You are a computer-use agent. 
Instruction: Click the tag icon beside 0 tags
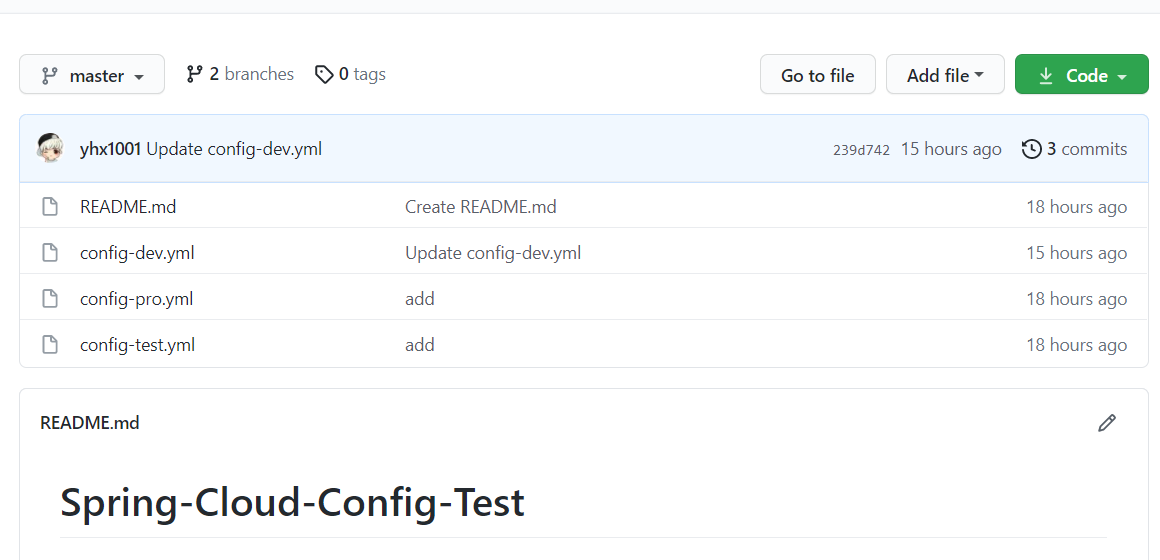point(323,75)
